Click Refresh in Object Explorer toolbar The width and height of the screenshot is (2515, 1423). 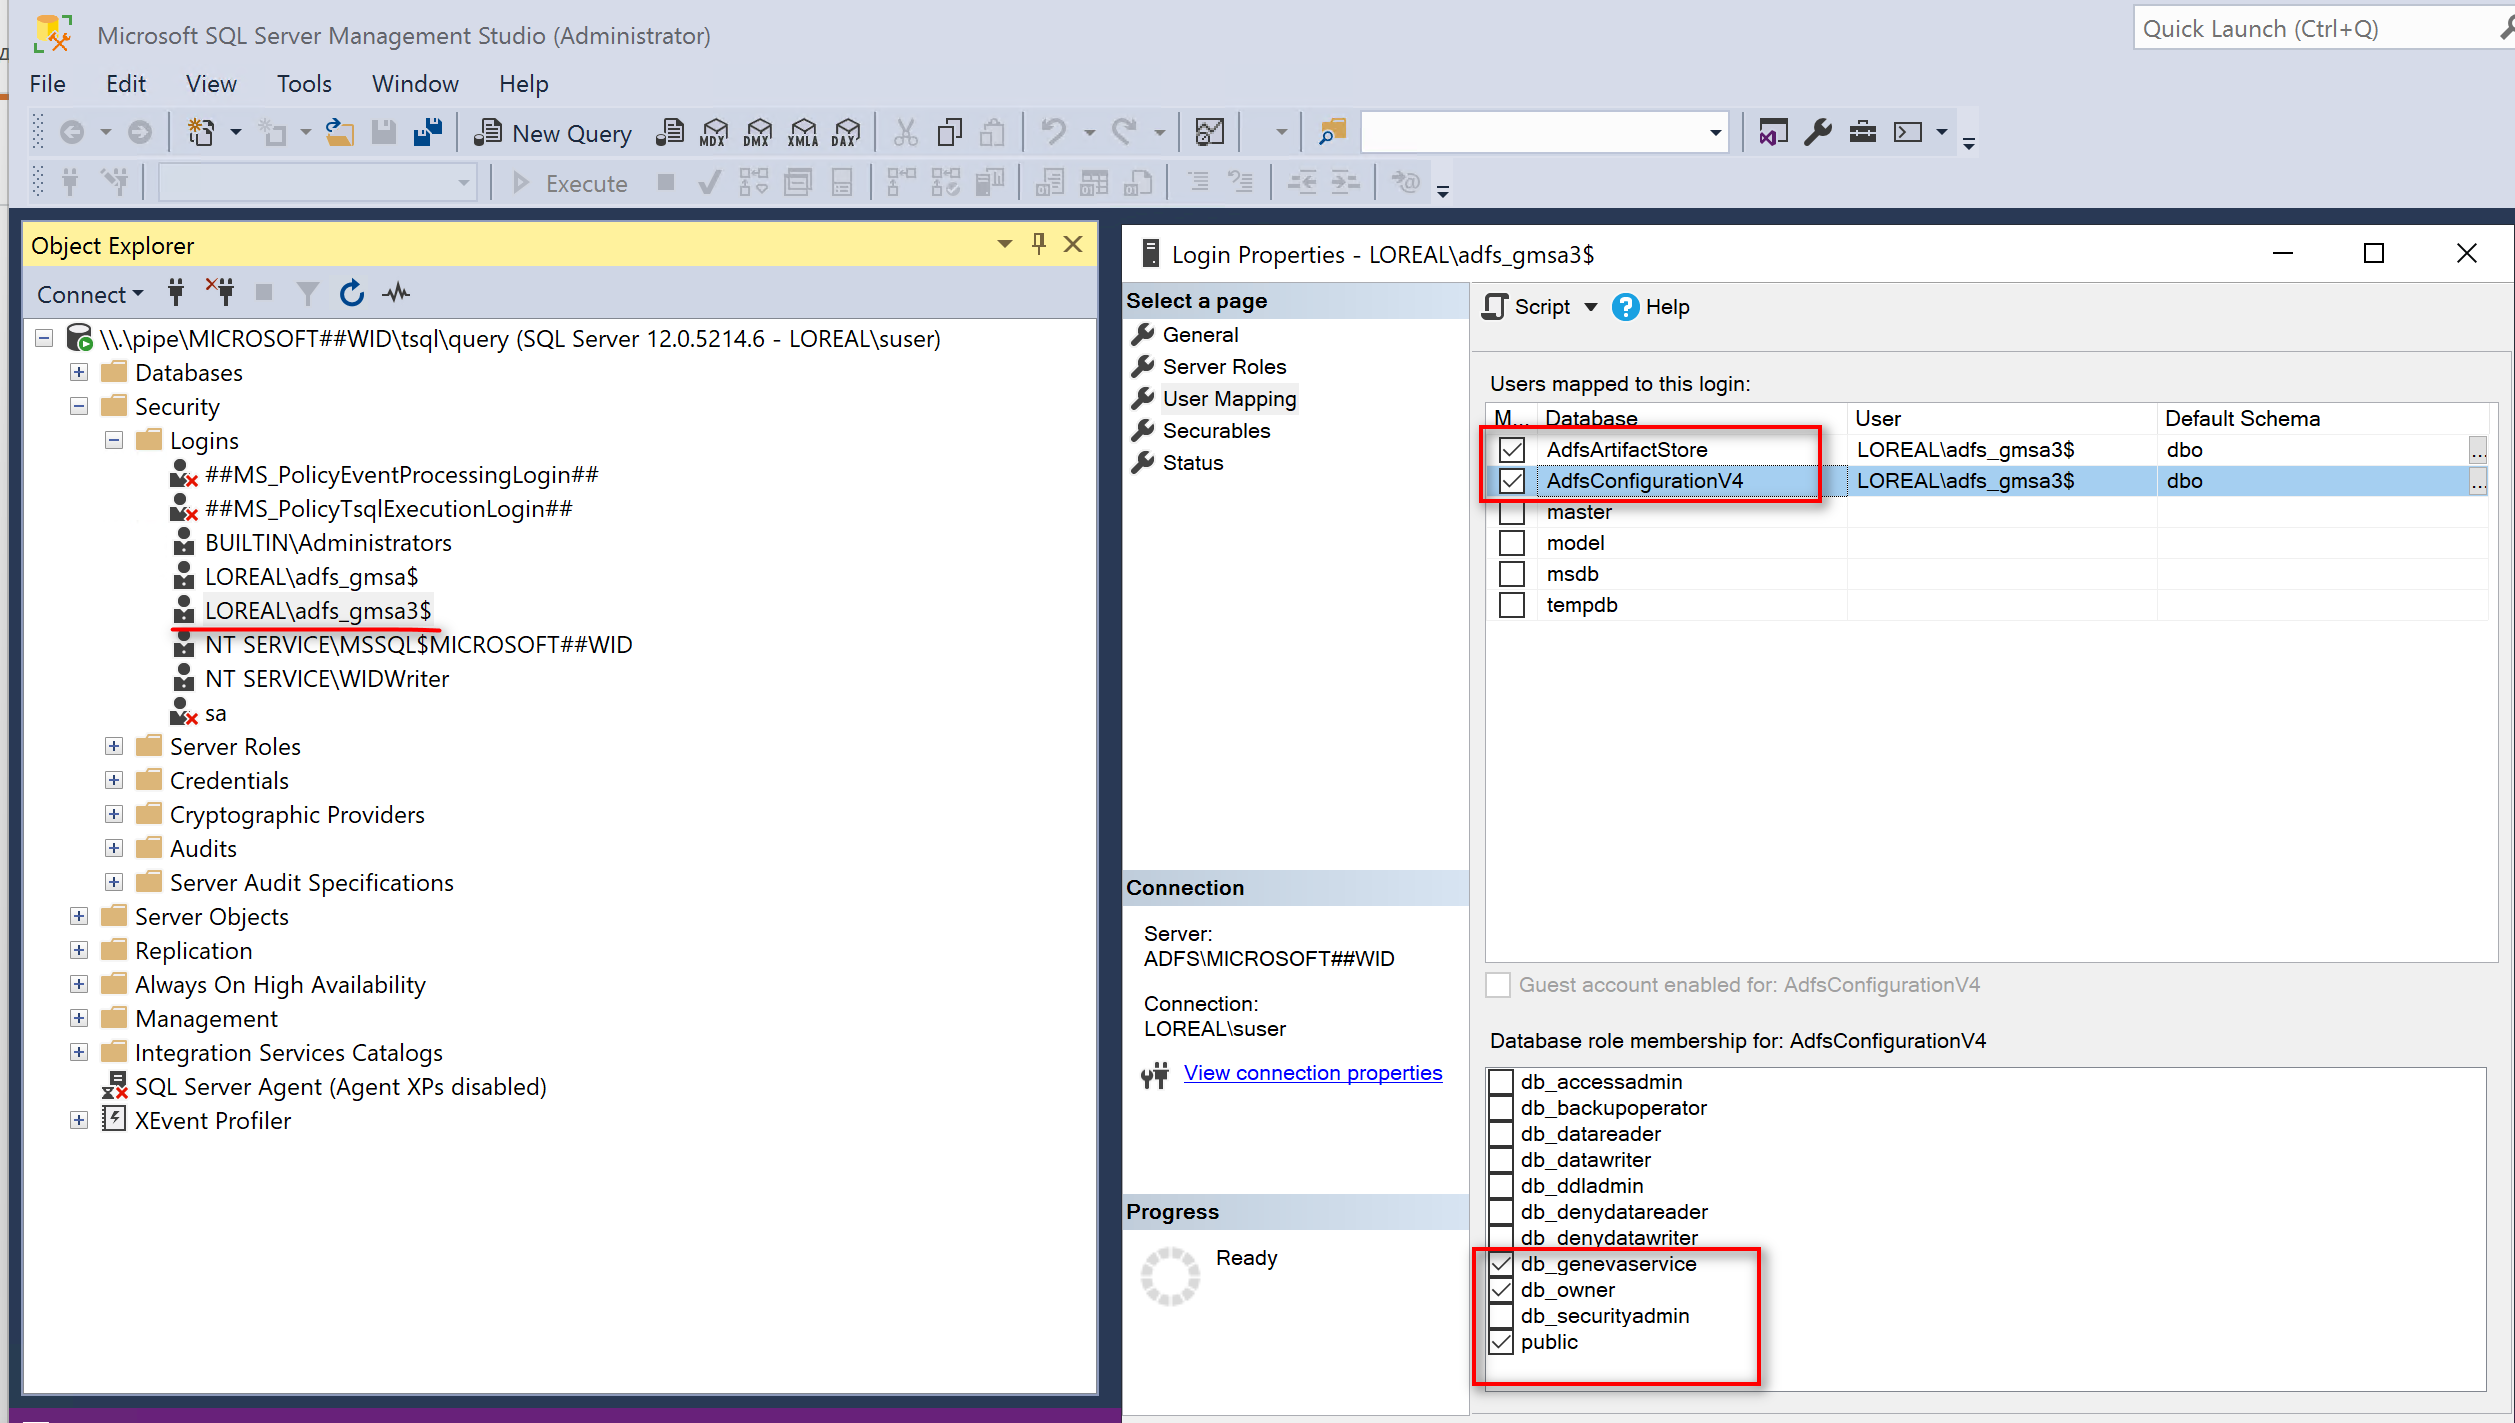[x=351, y=293]
